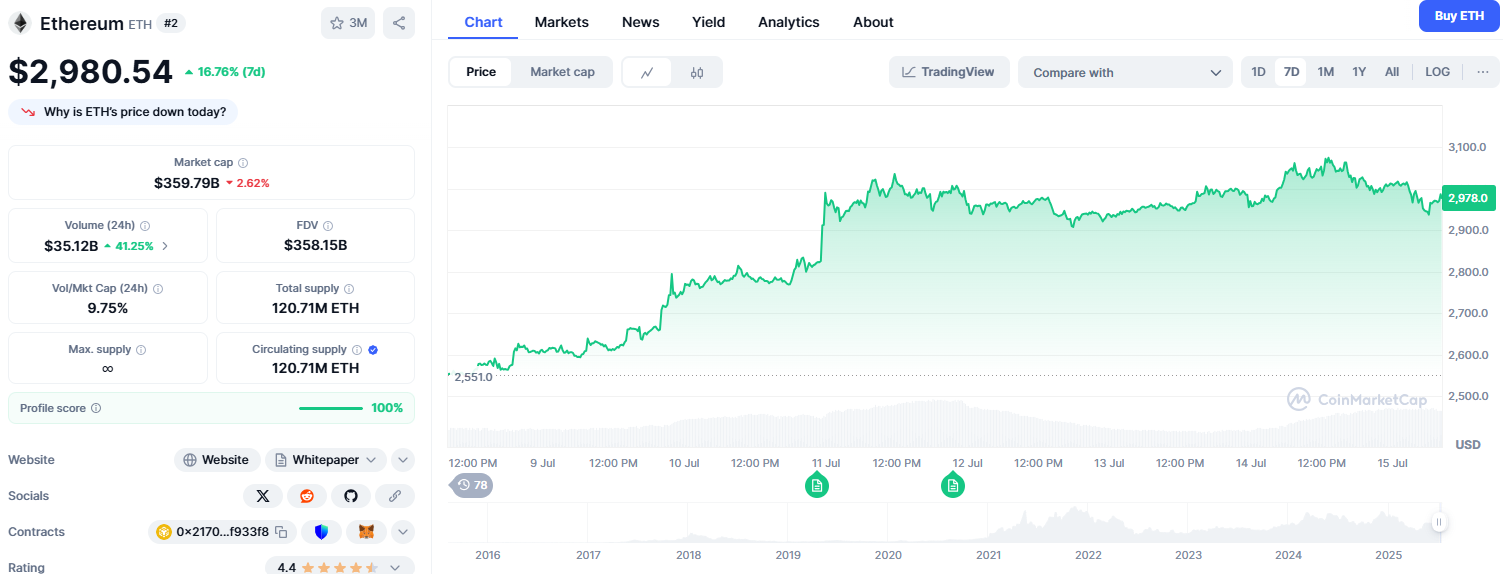Open news marker near 12 Jul
This screenshot has height=574, width=1503.
tap(953, 486)
